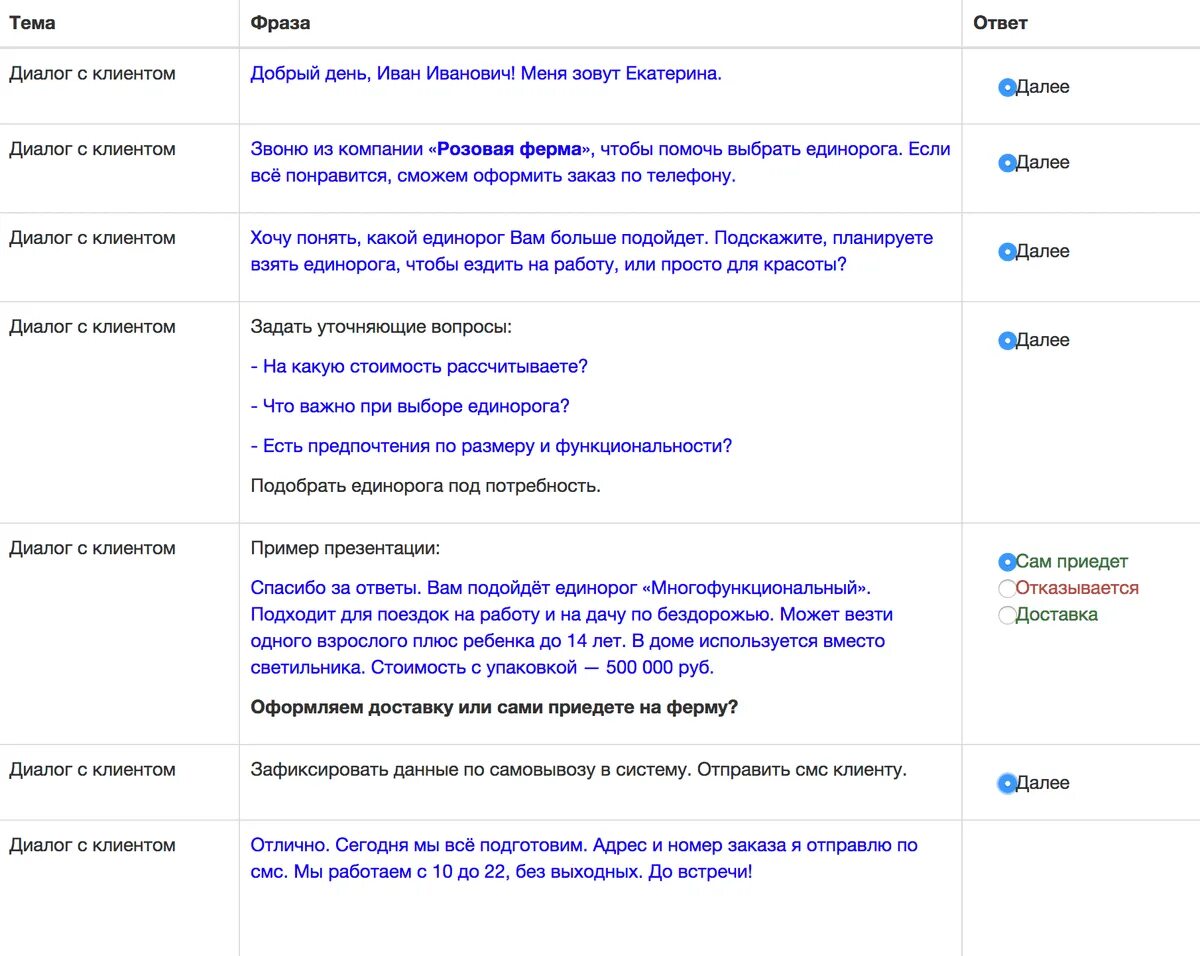Screen dimensions: 1200x956
Task: Click the 'Тема' column header
Action: [x=32, y=22]
